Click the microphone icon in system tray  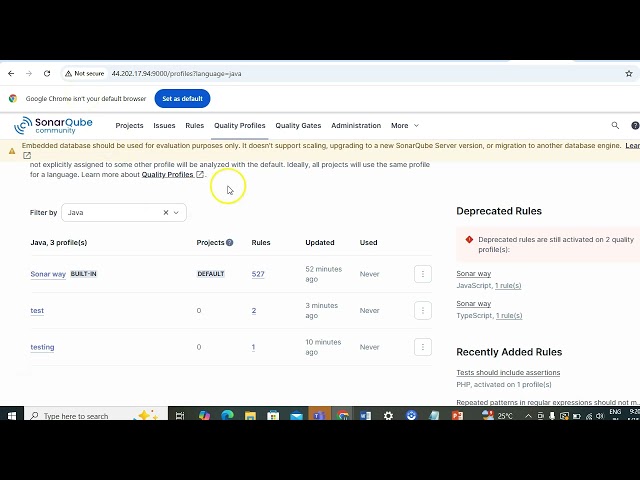click(552, 416)
